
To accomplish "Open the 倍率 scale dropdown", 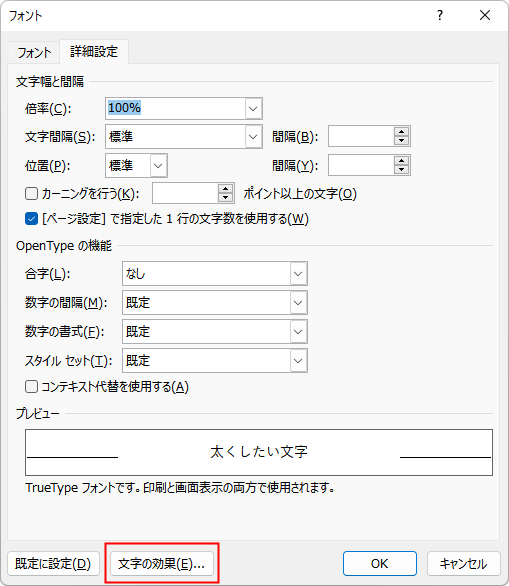I will coord(253,109).
